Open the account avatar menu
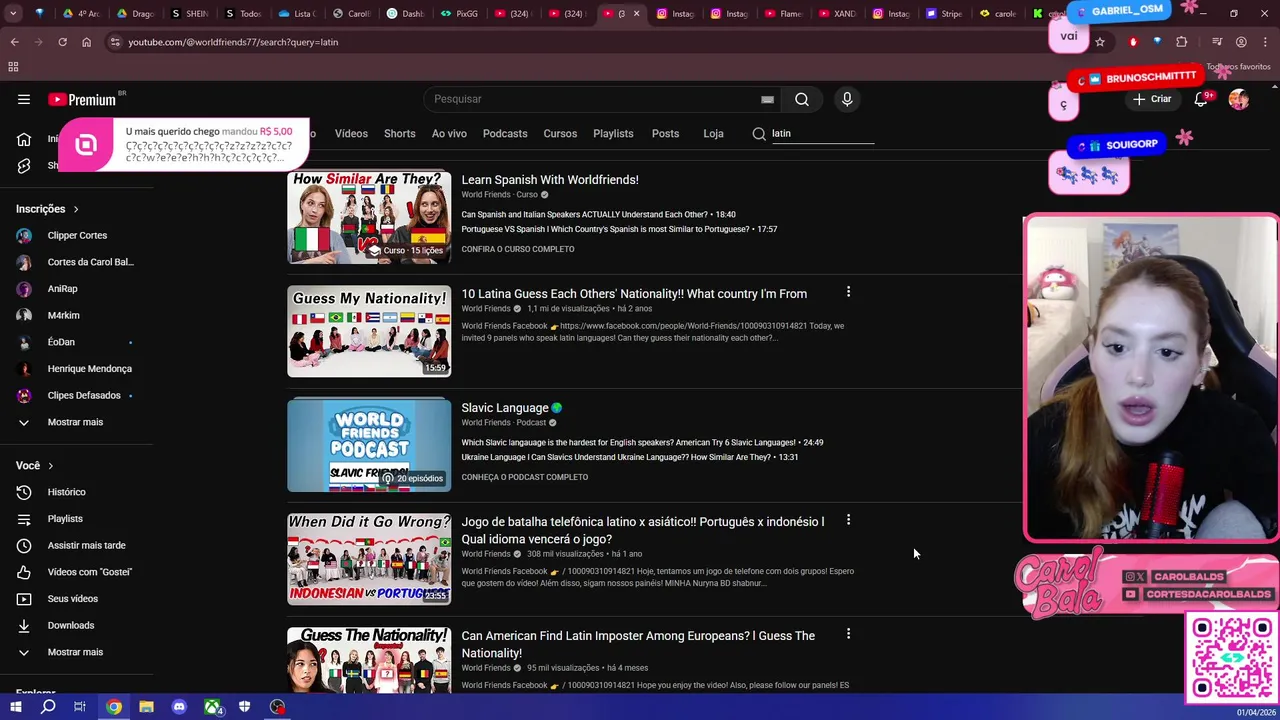 (x=1239, y=99)
